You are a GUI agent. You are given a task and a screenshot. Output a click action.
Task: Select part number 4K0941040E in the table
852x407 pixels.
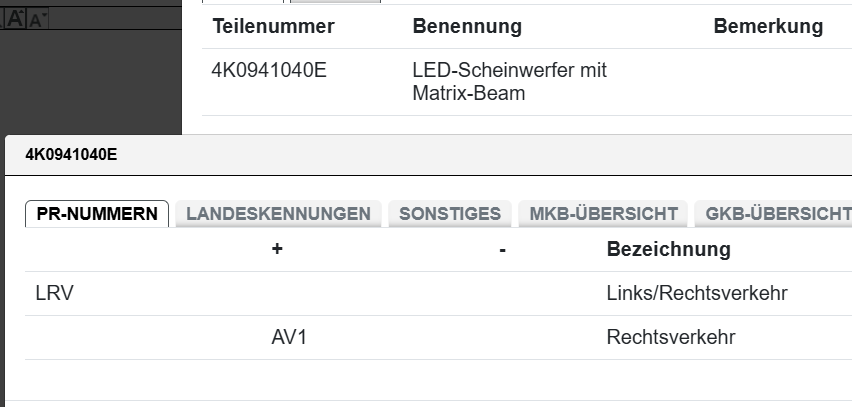point(269,72)
